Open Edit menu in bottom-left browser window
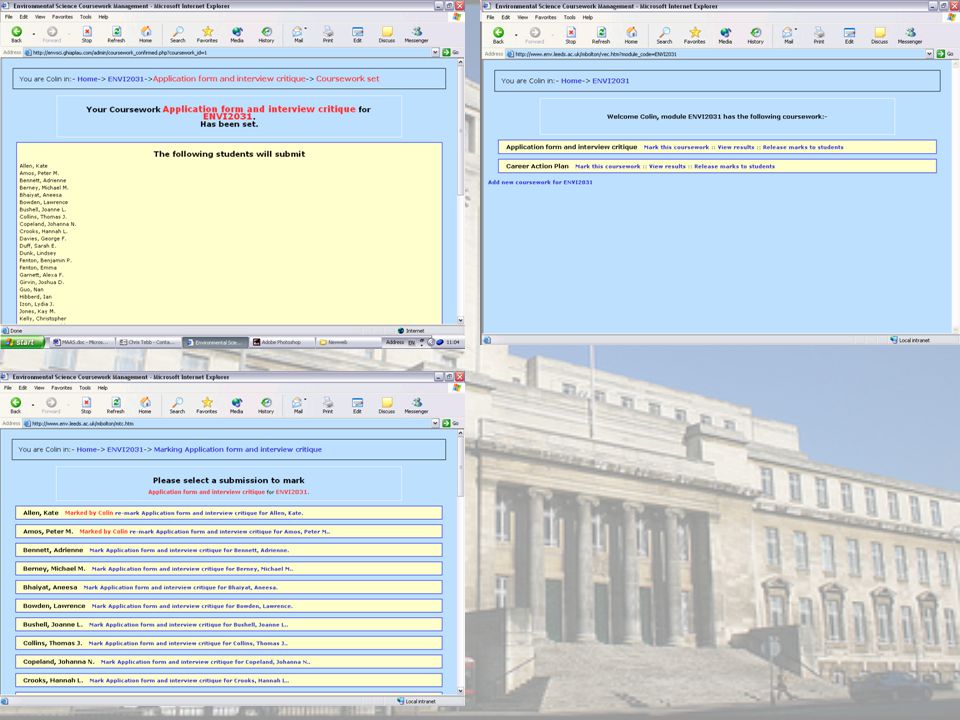960x720 pixels. 23,388
